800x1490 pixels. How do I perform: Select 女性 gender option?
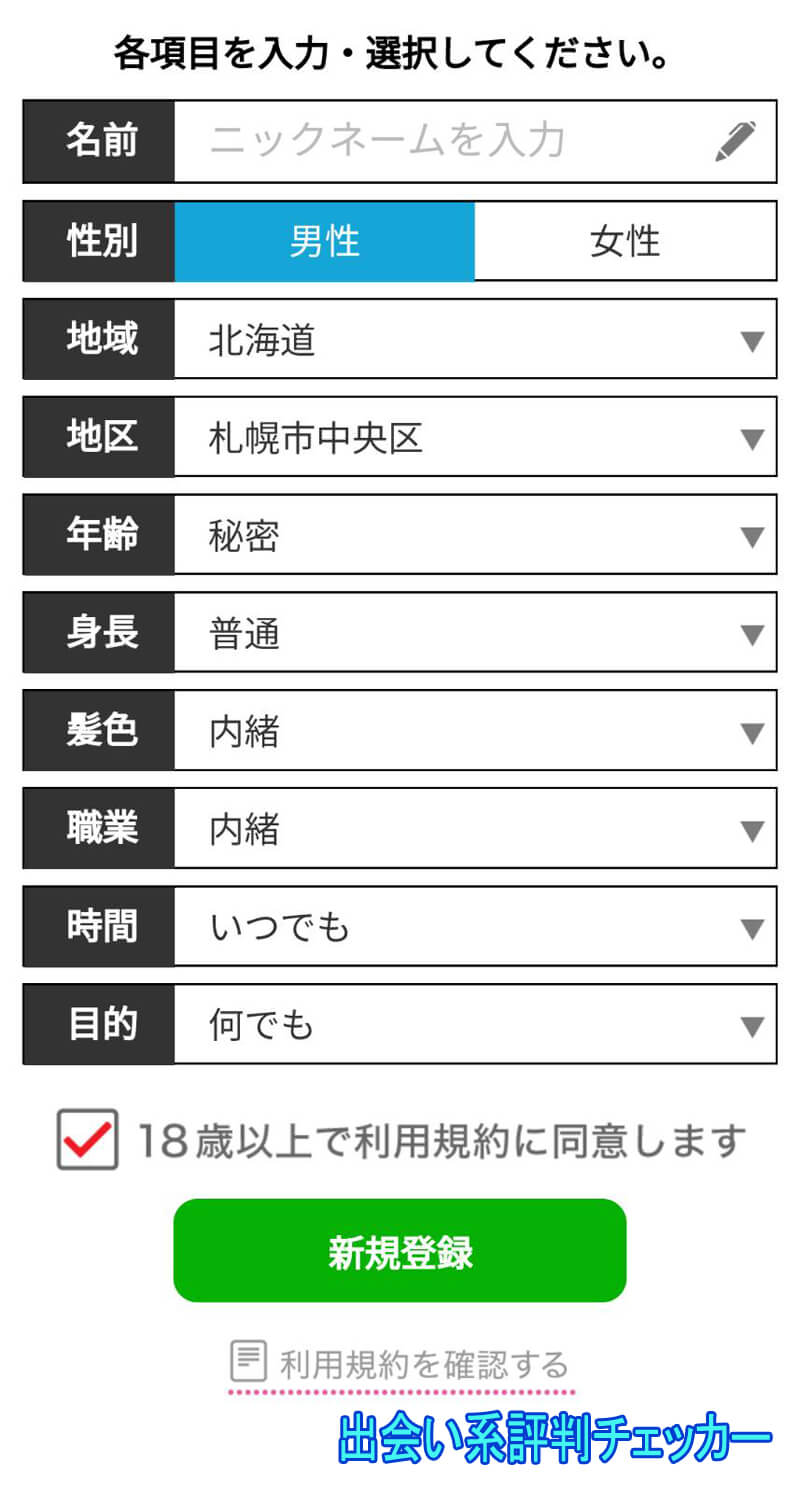[x=625, y=242]
